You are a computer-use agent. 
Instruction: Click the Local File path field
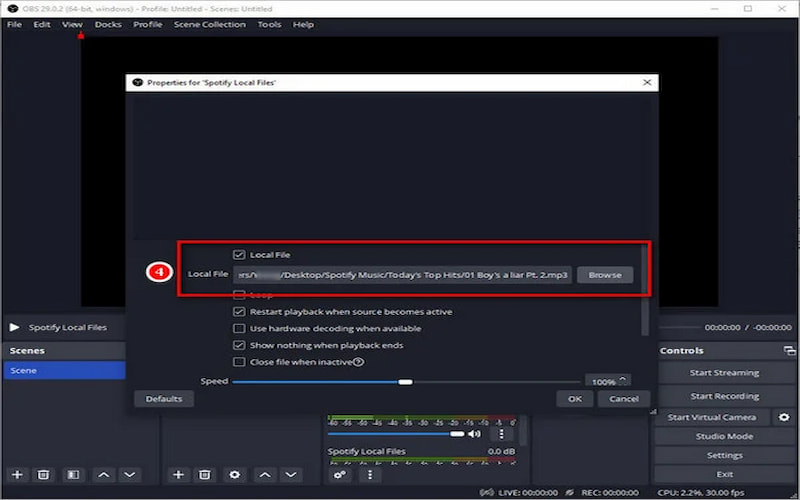click(403, 275)
